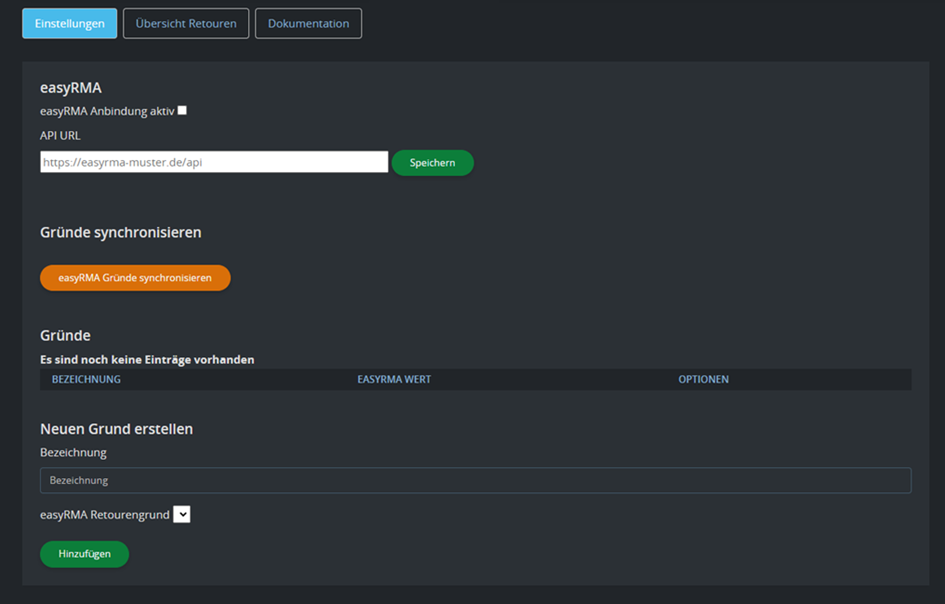Click the green Speichern button
Image resolution: width=945 pixels, height=604 pixels.
coord(432,163)
